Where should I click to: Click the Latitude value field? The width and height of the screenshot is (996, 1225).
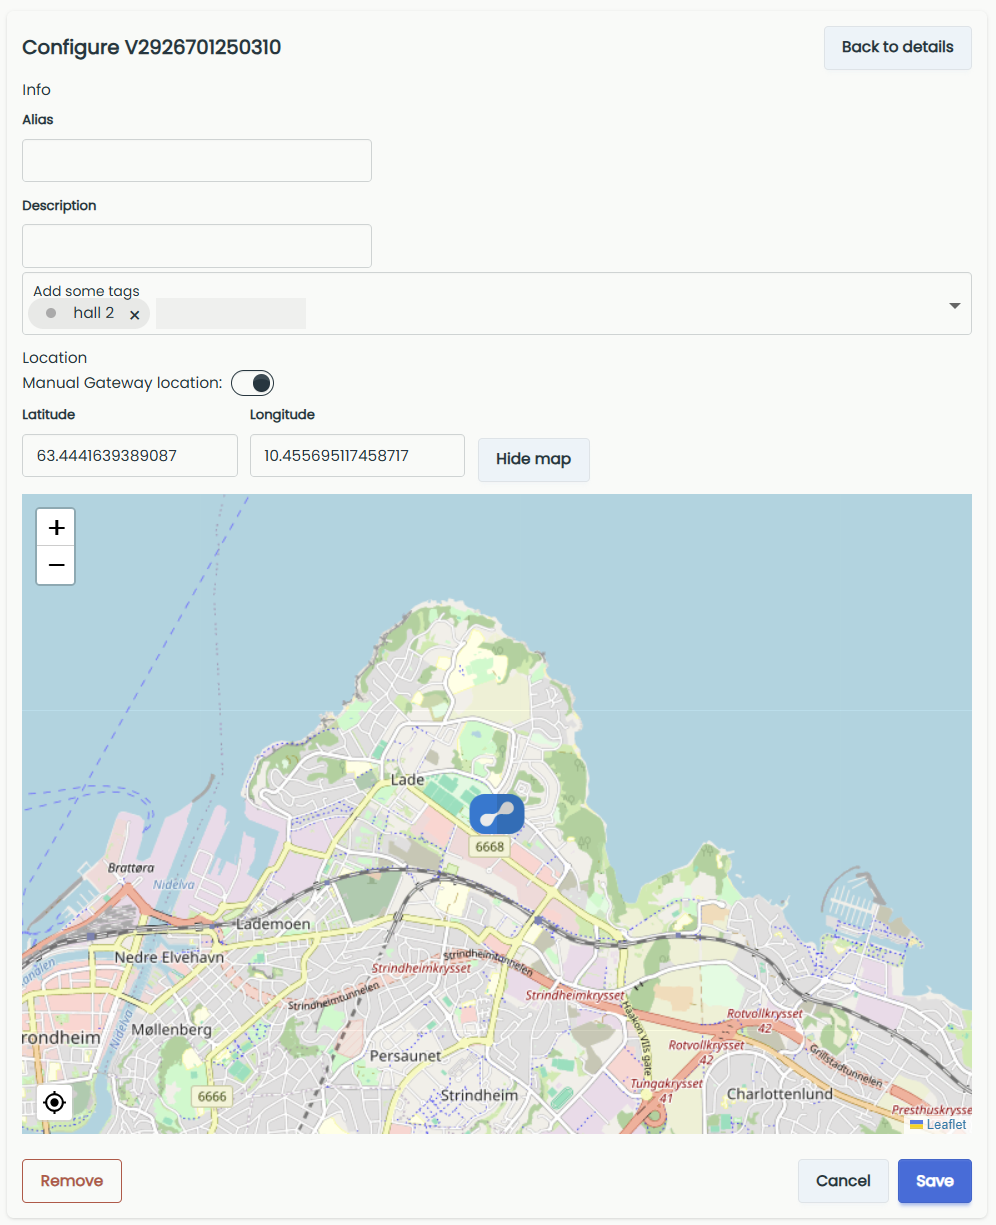130,455
